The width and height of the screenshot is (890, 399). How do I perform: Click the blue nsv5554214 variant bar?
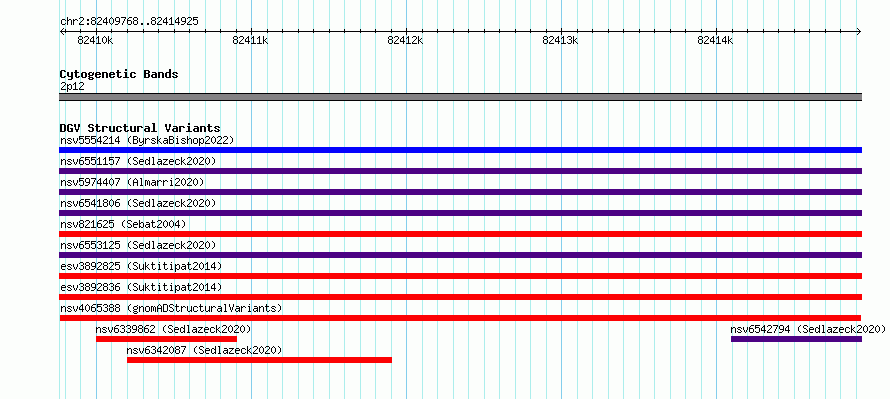460,150
